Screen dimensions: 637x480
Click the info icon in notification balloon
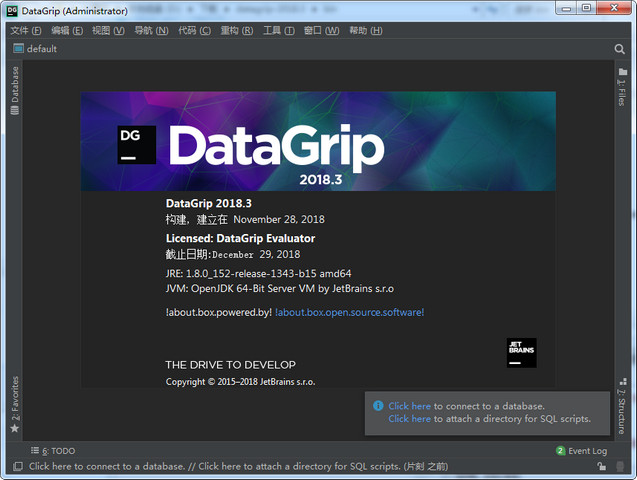[378, 406]
